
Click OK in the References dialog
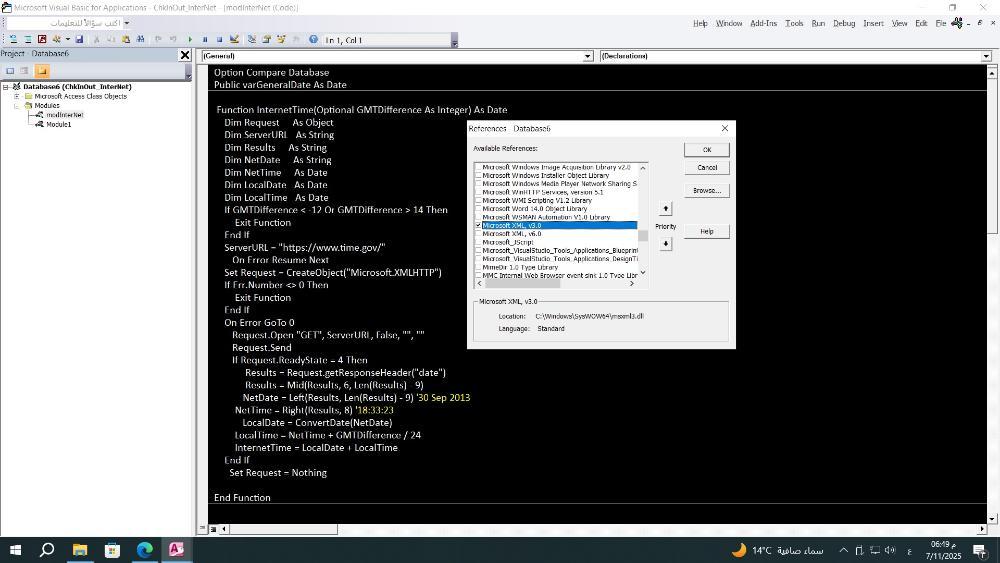pos(706,150)
